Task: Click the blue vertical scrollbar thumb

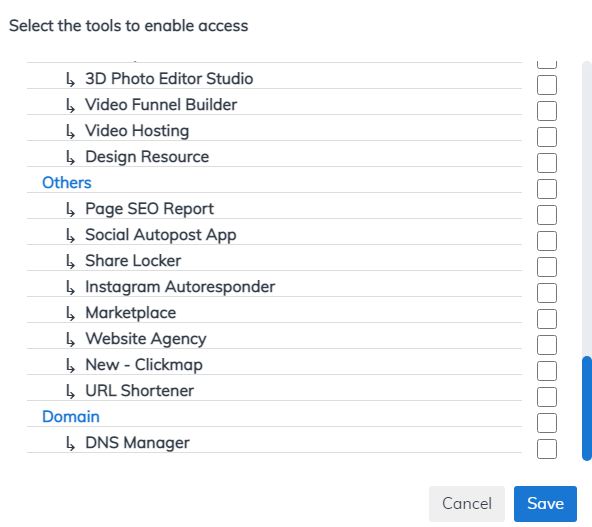Action: (x=587, y=408)
